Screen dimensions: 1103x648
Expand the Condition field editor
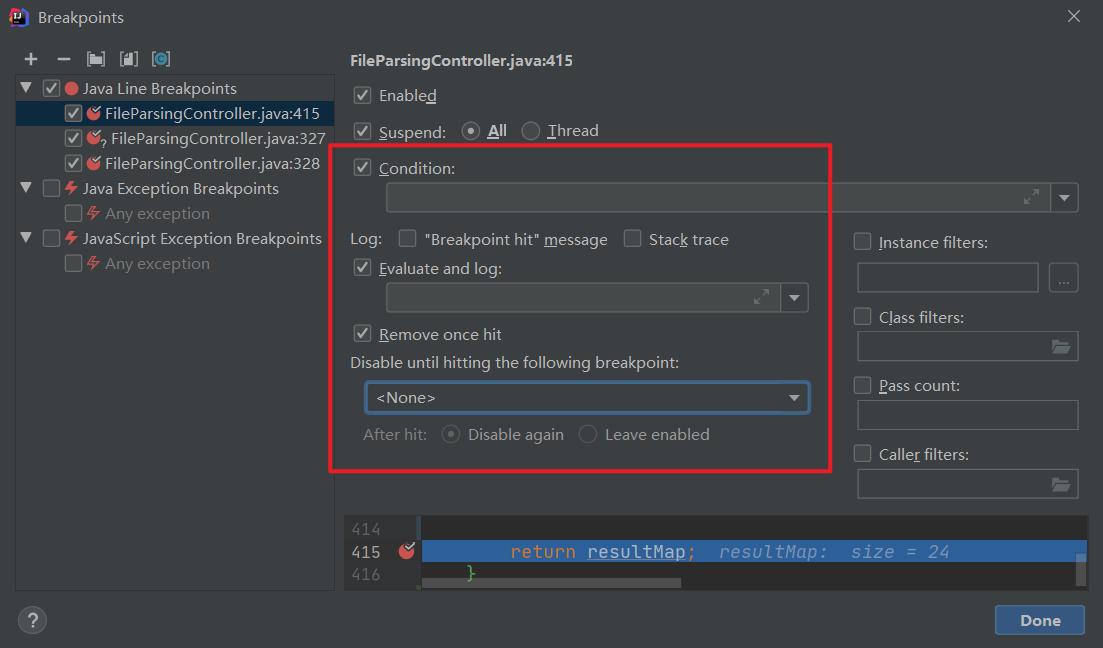point(1031,197)
